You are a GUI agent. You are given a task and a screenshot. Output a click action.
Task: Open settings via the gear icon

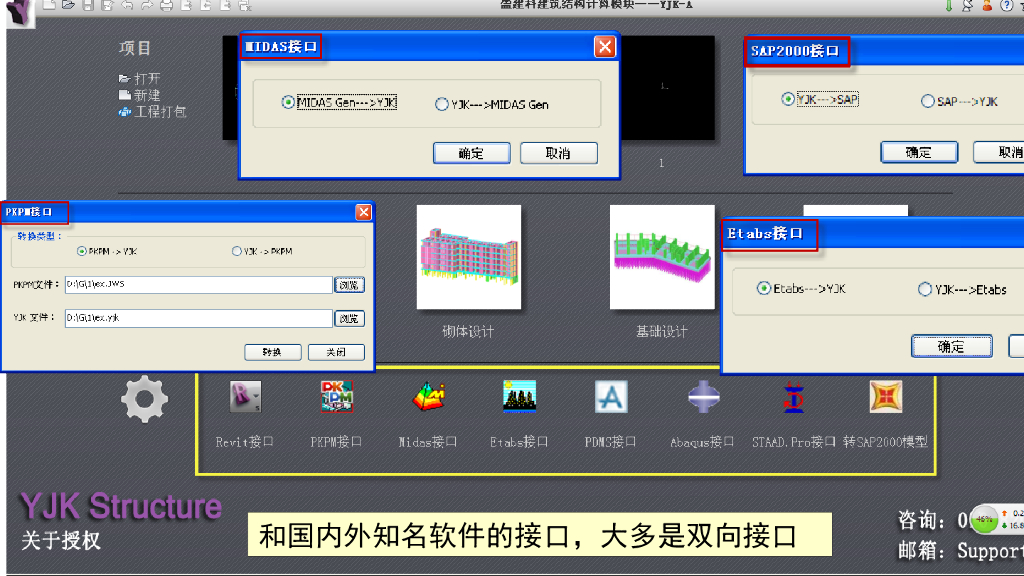pos(144,399)
